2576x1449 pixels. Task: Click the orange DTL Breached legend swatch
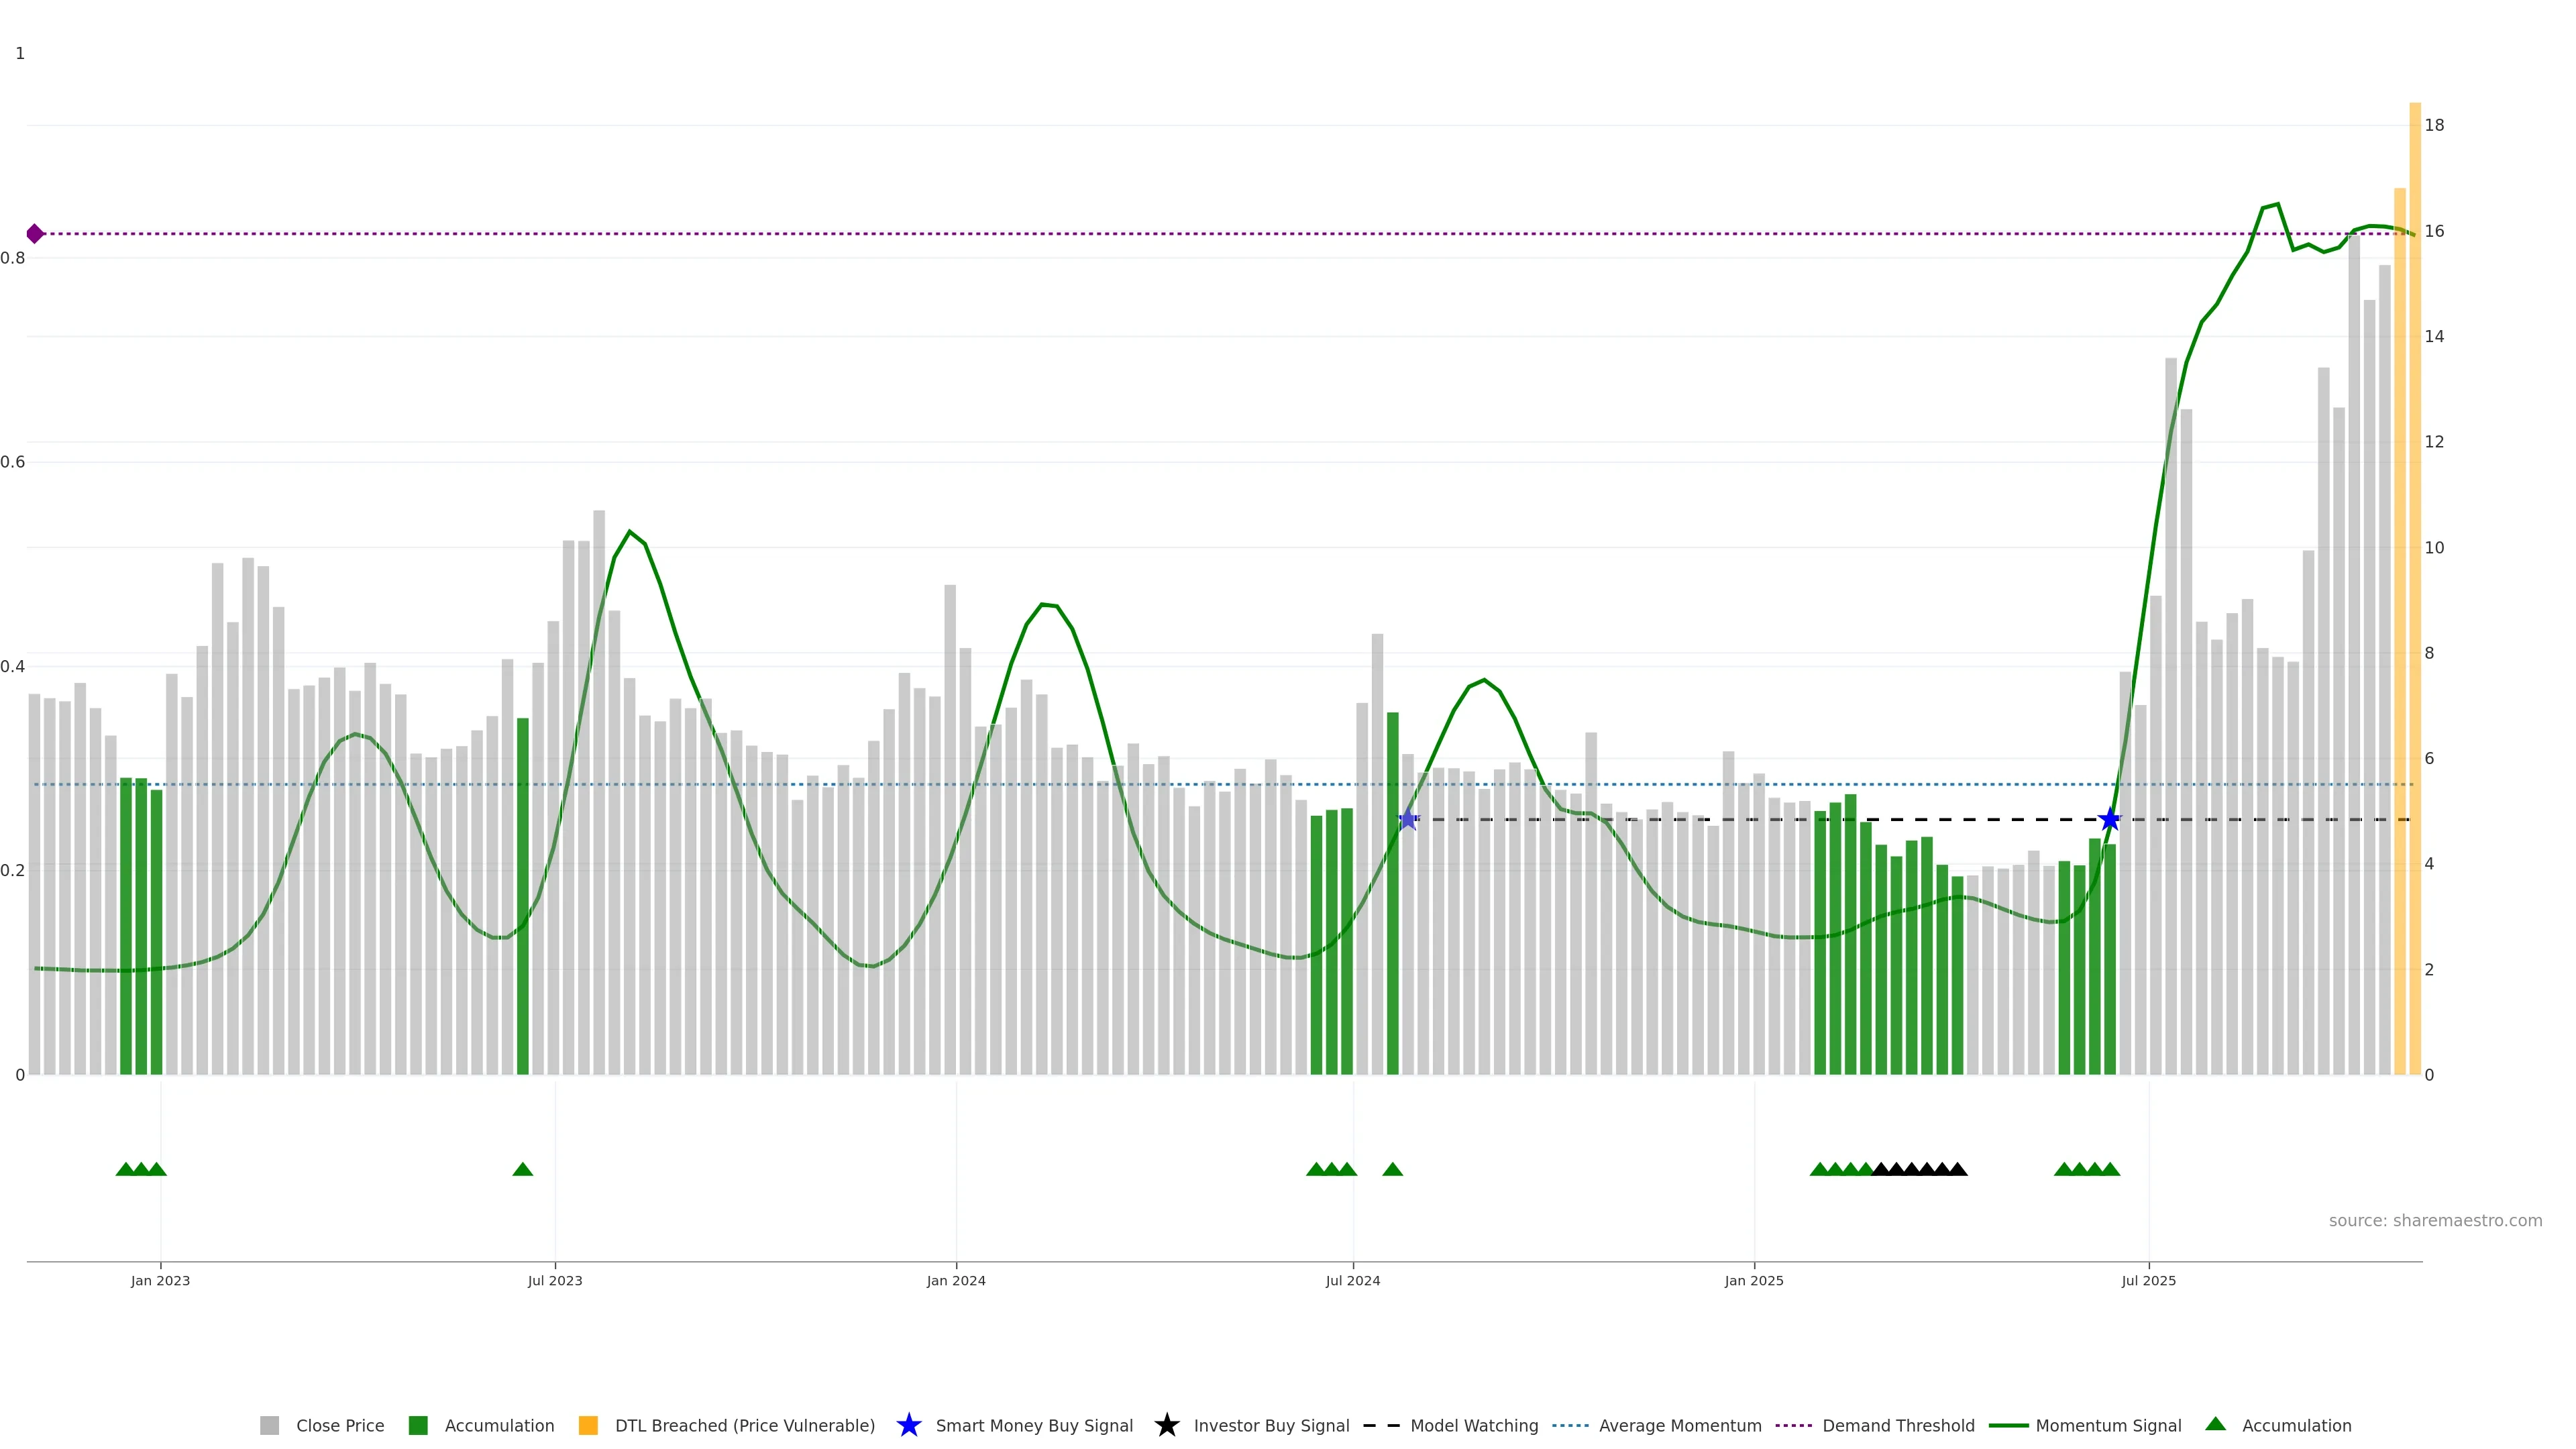click(588, 1426)
